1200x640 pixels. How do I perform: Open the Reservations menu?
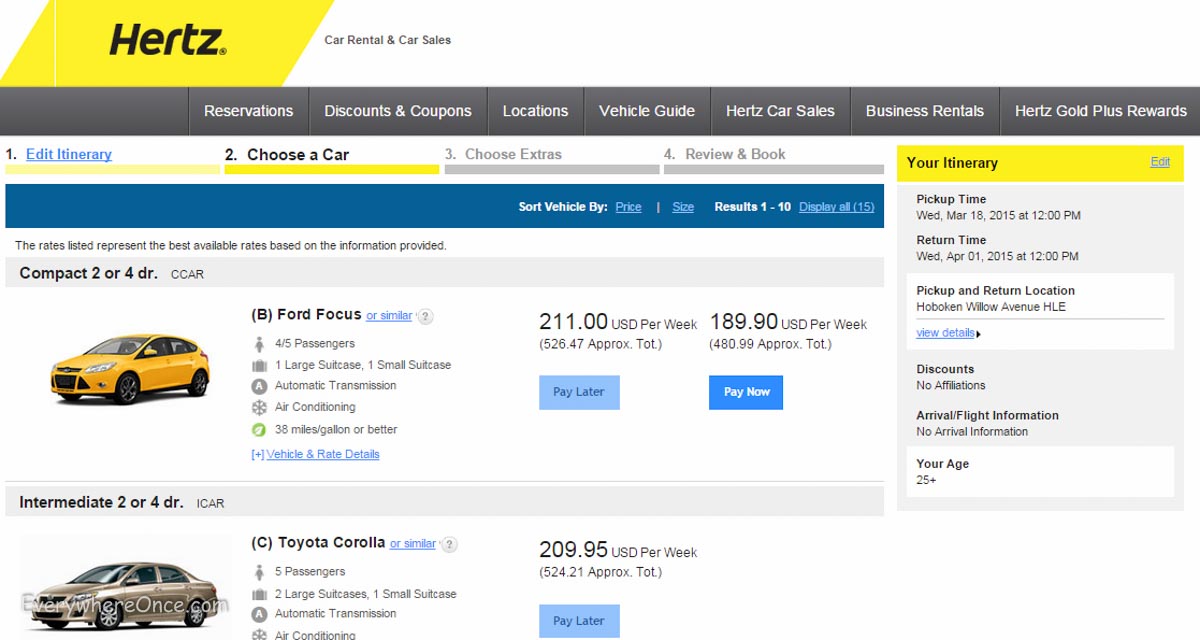coord(248,111)
